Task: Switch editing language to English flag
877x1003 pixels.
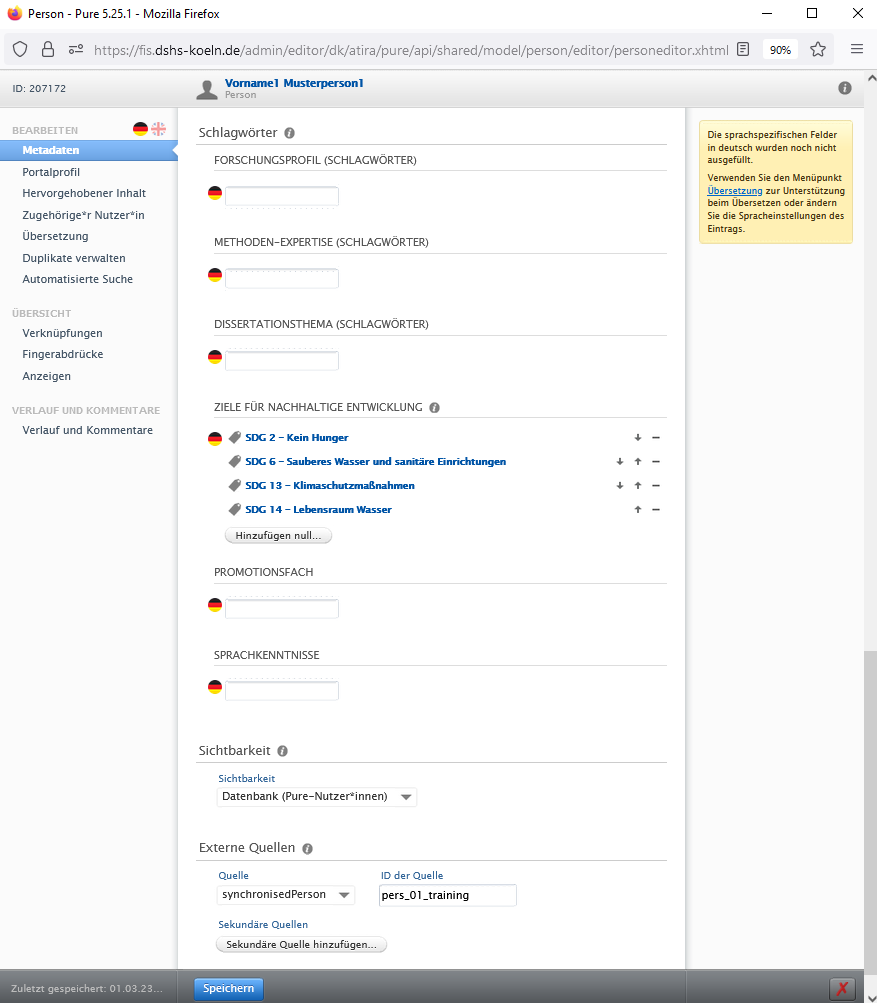Action: 158,129
